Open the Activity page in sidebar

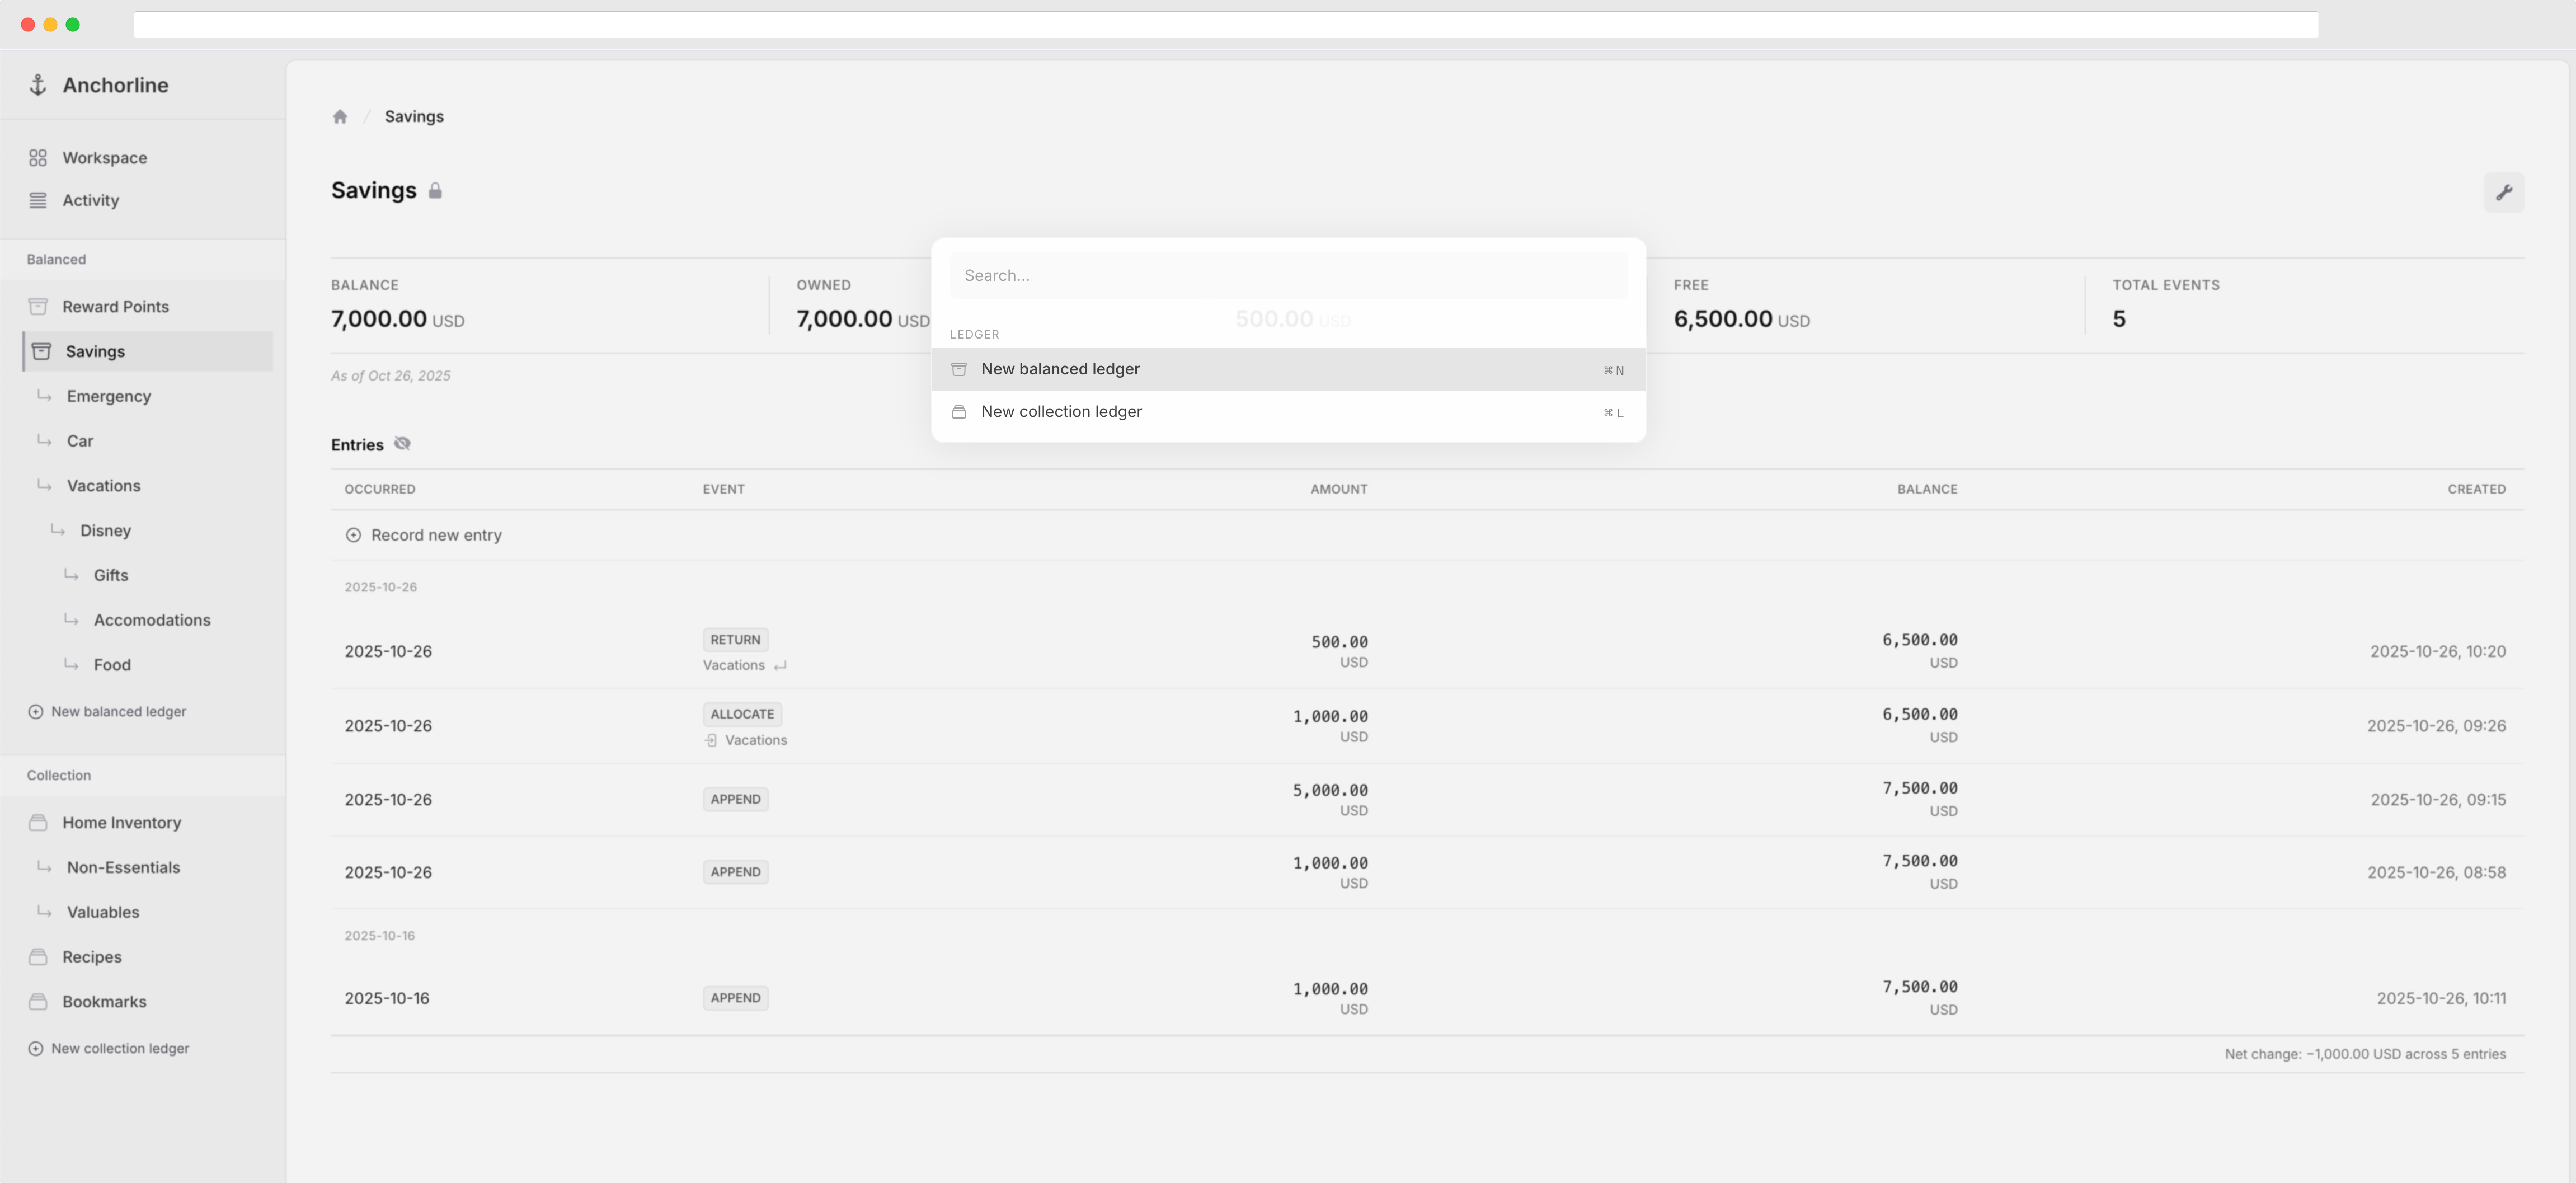[x=90, y=200]
